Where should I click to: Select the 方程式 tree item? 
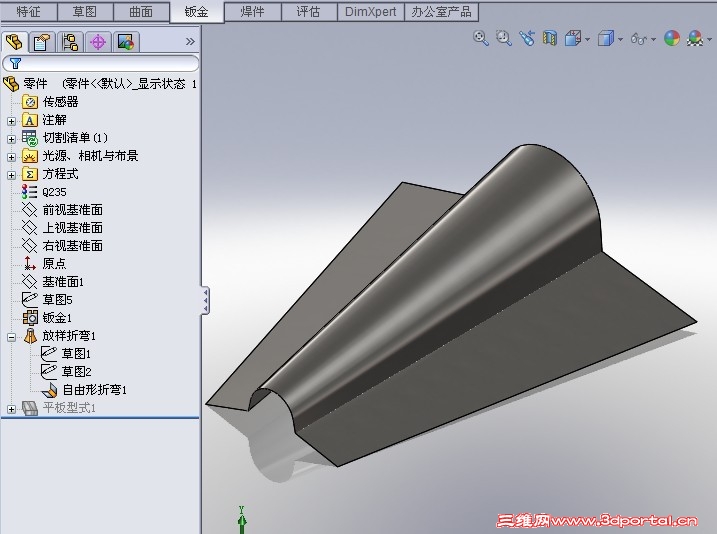pyautogui.click(x=60, y=174)
